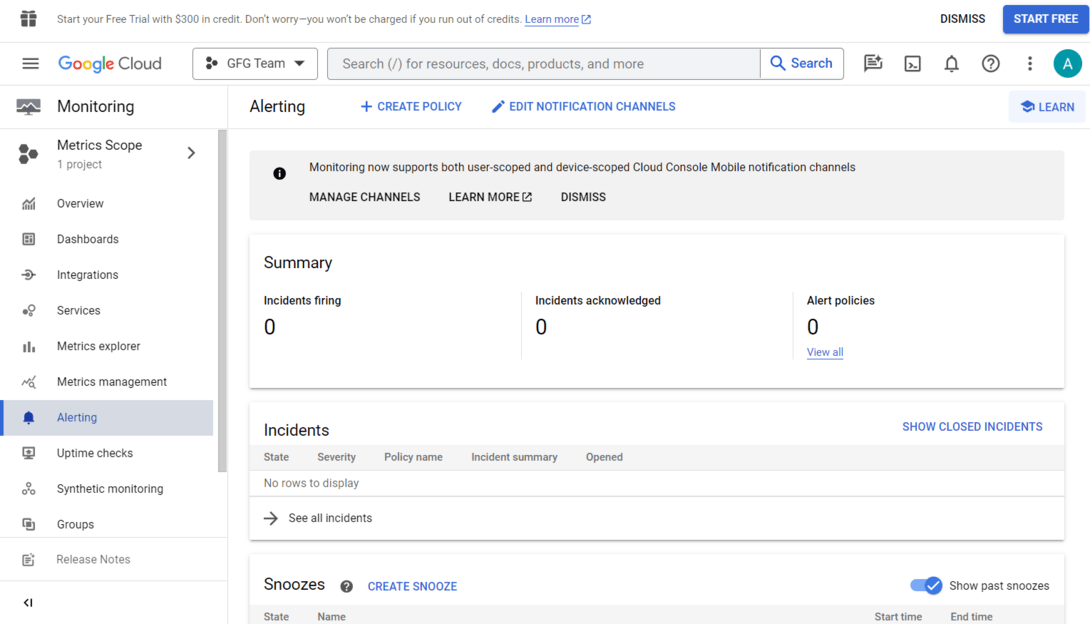Click Create Policy button
The height and width of the screenshot is (624, 1090).
click(x=411, y=107)
